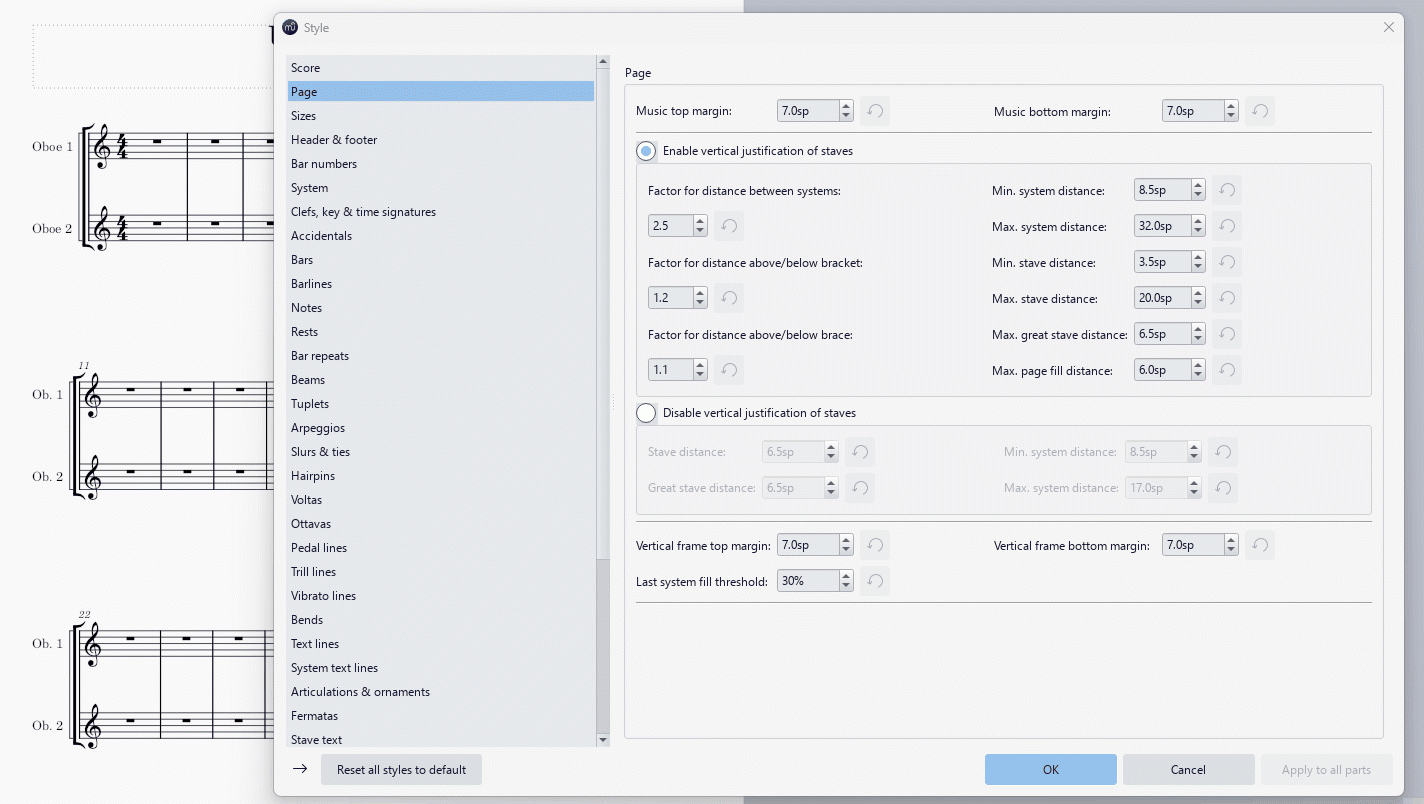
Task: Click the category list scroll-up arrow
Action: tap(602, 62)
